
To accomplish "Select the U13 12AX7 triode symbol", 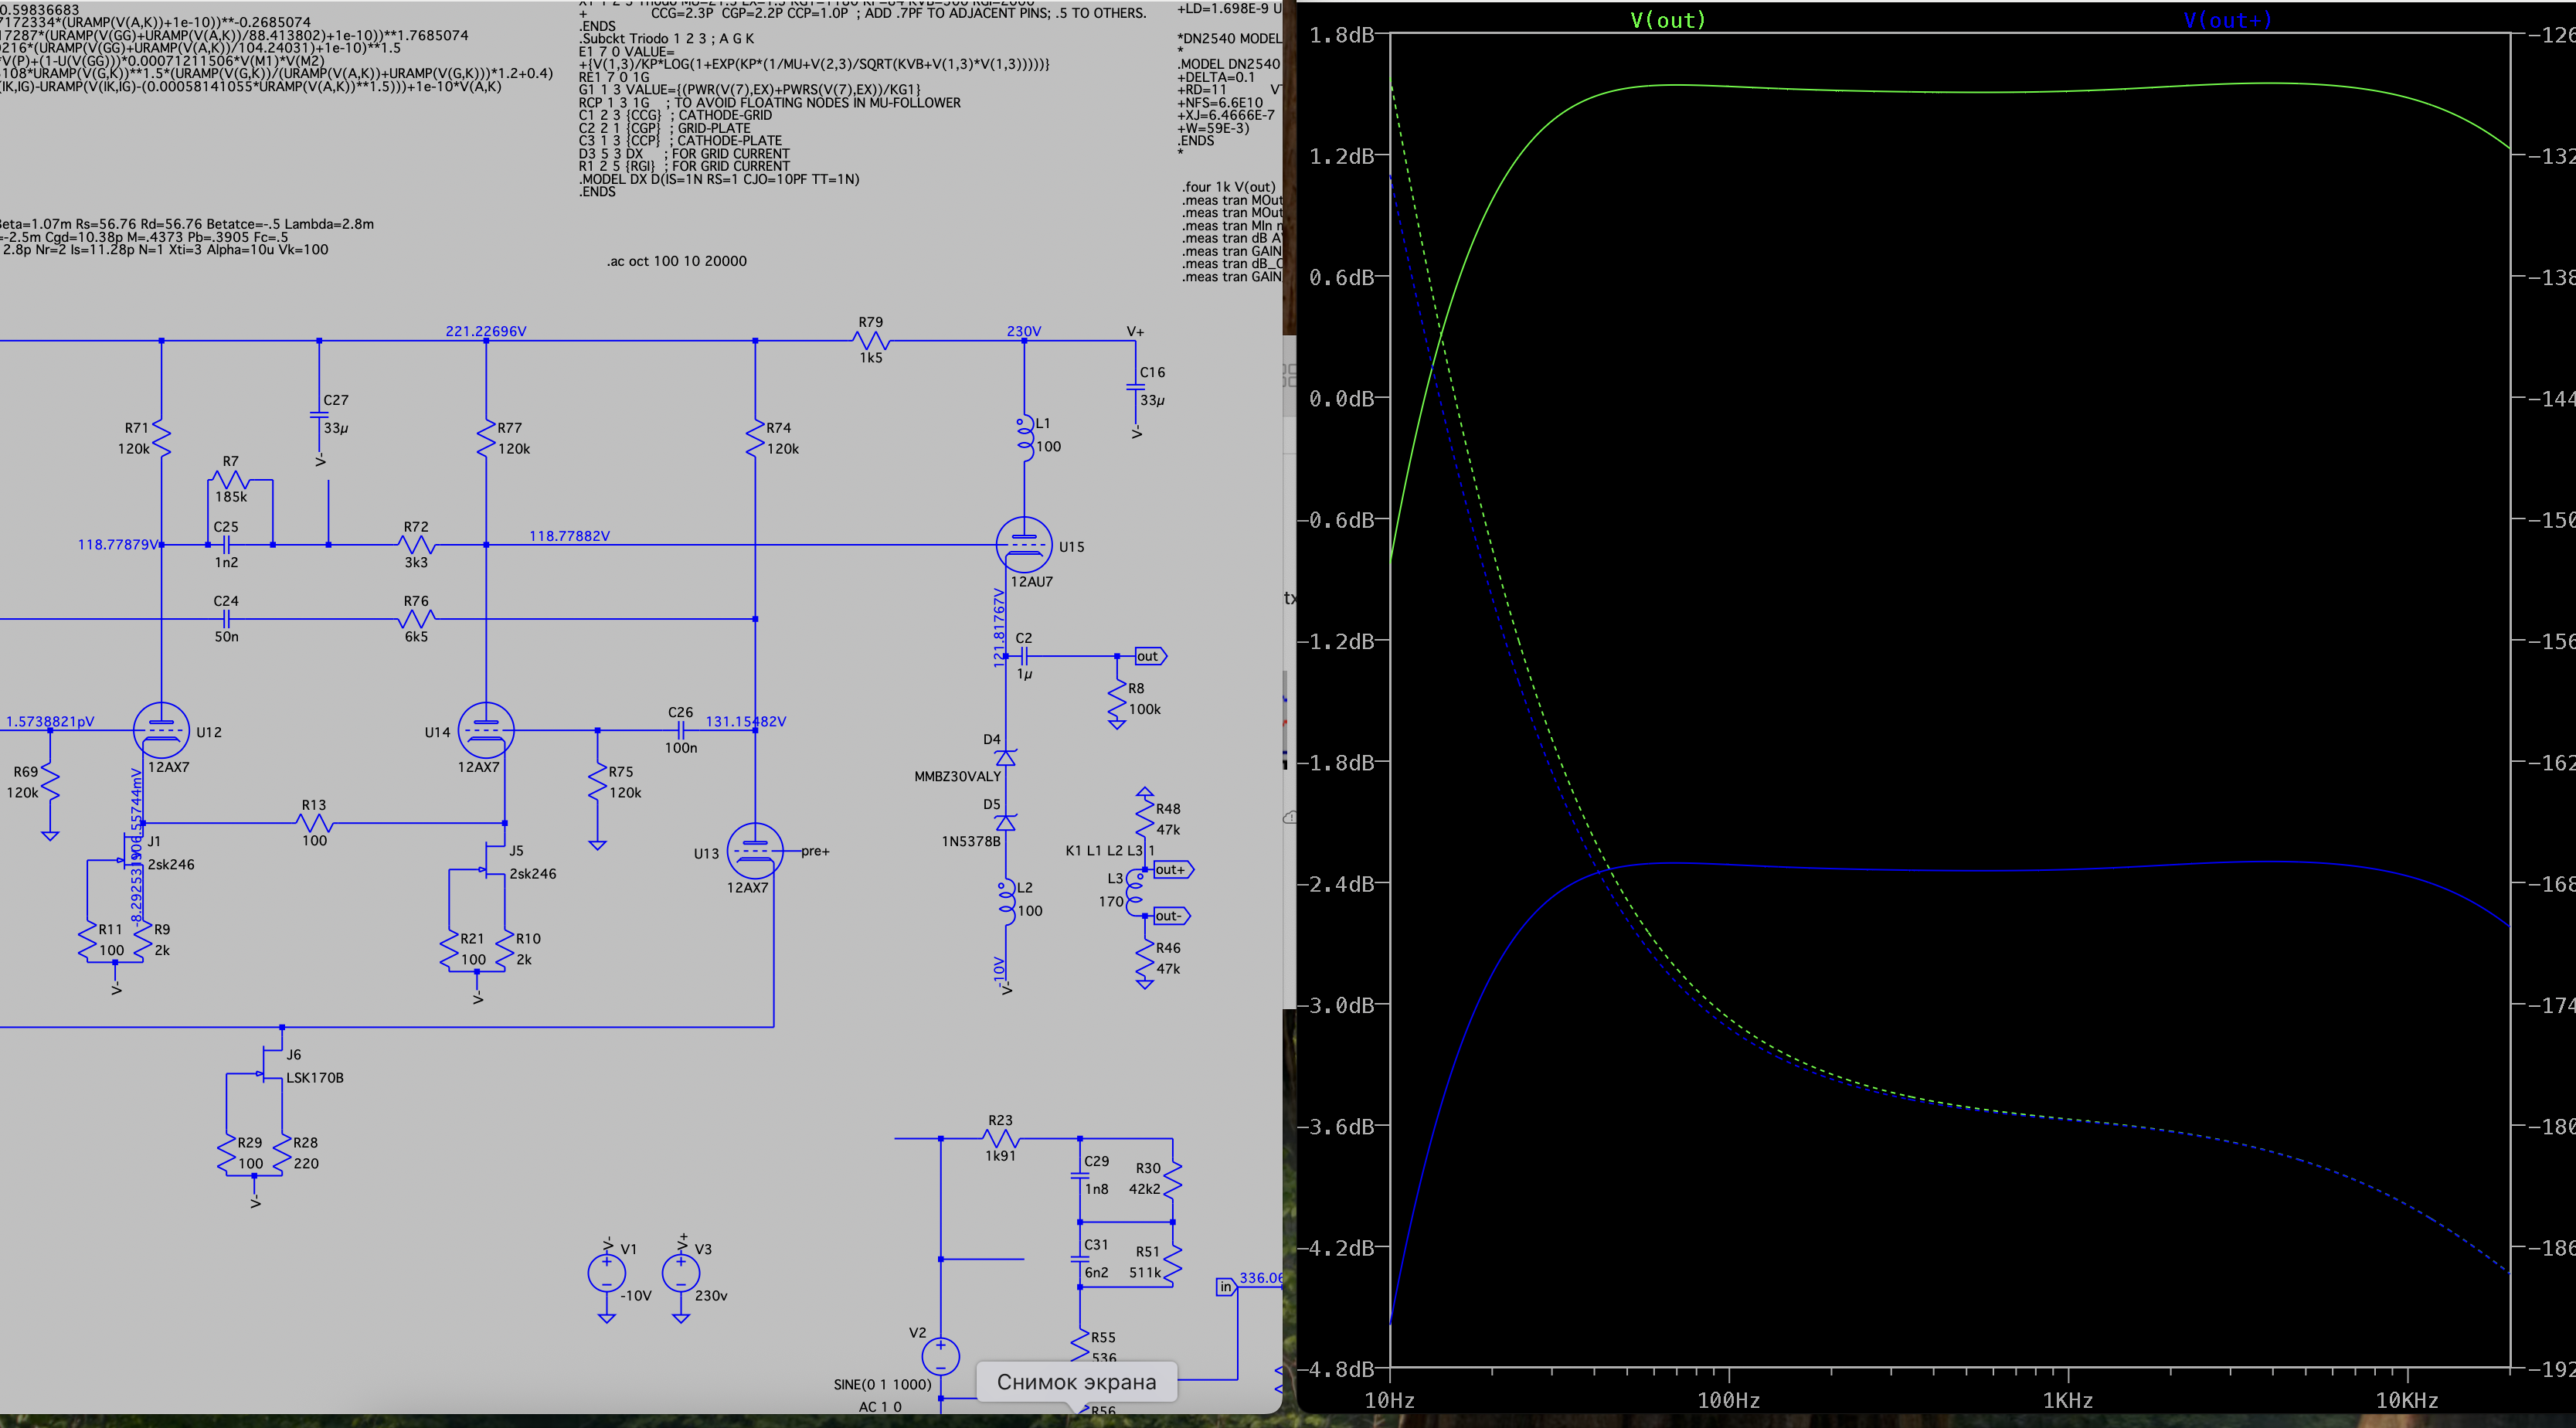I will (754, 851).
